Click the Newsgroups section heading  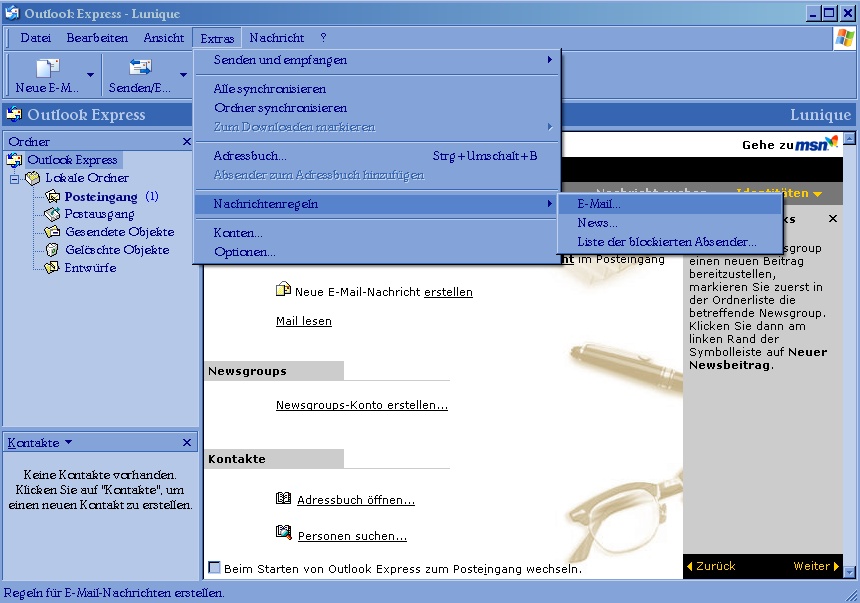tap(247, 371)
